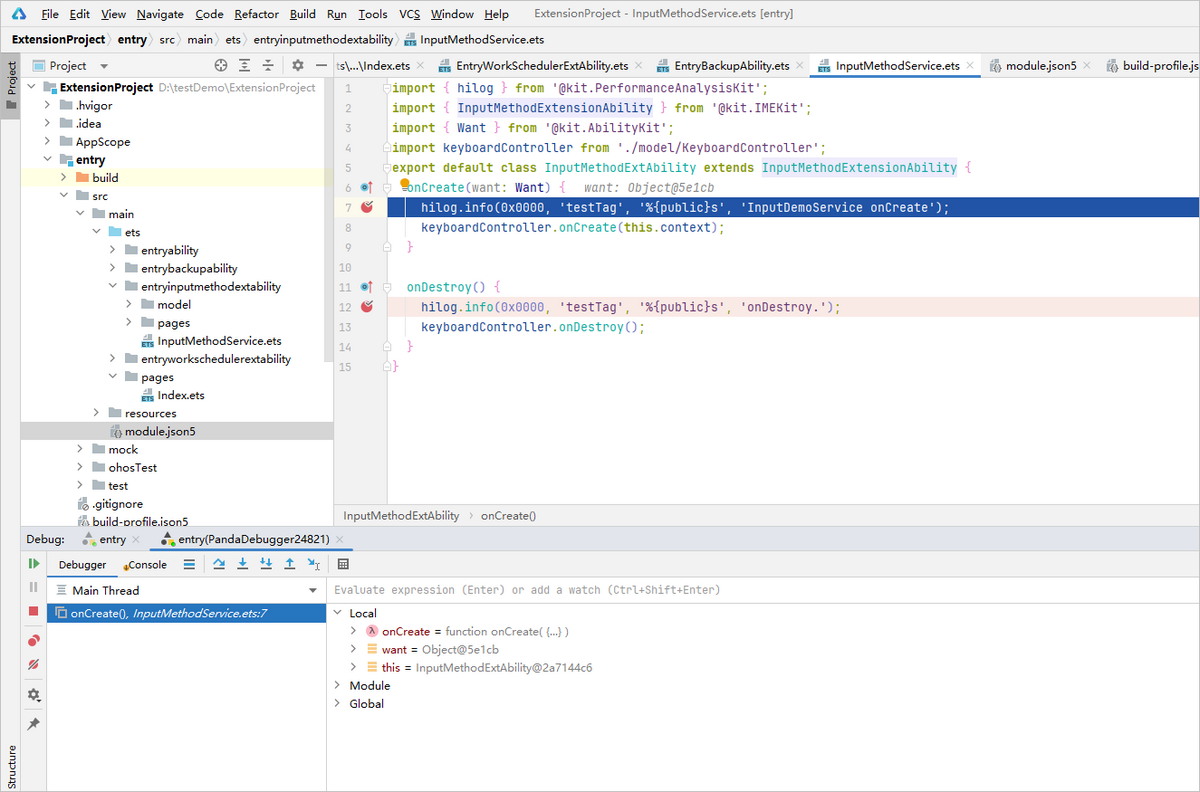
Task: Open the Evaluate Expression calculator icon
Action: pyautogui.click(x=343, y=564)
